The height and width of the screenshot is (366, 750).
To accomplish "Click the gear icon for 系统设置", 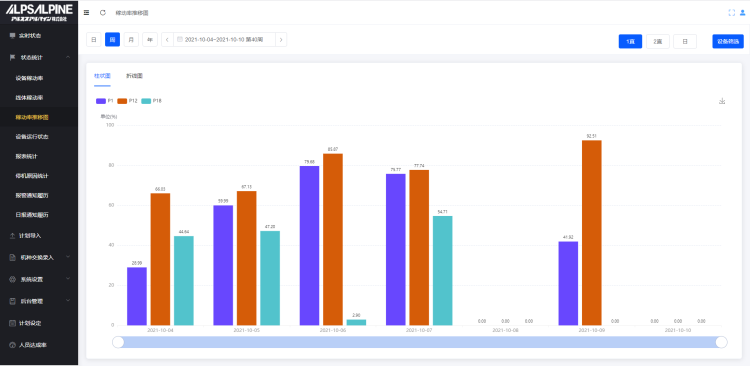I will 12,279.
